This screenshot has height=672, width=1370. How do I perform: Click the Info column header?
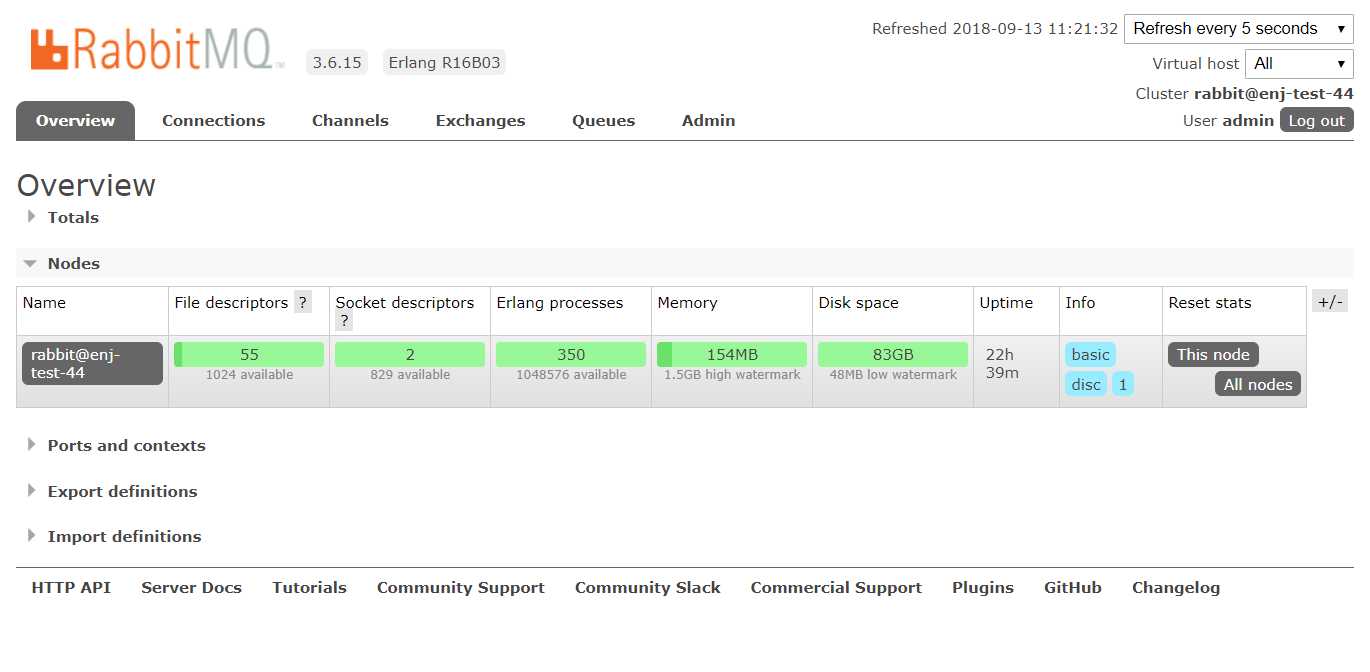1080,303
